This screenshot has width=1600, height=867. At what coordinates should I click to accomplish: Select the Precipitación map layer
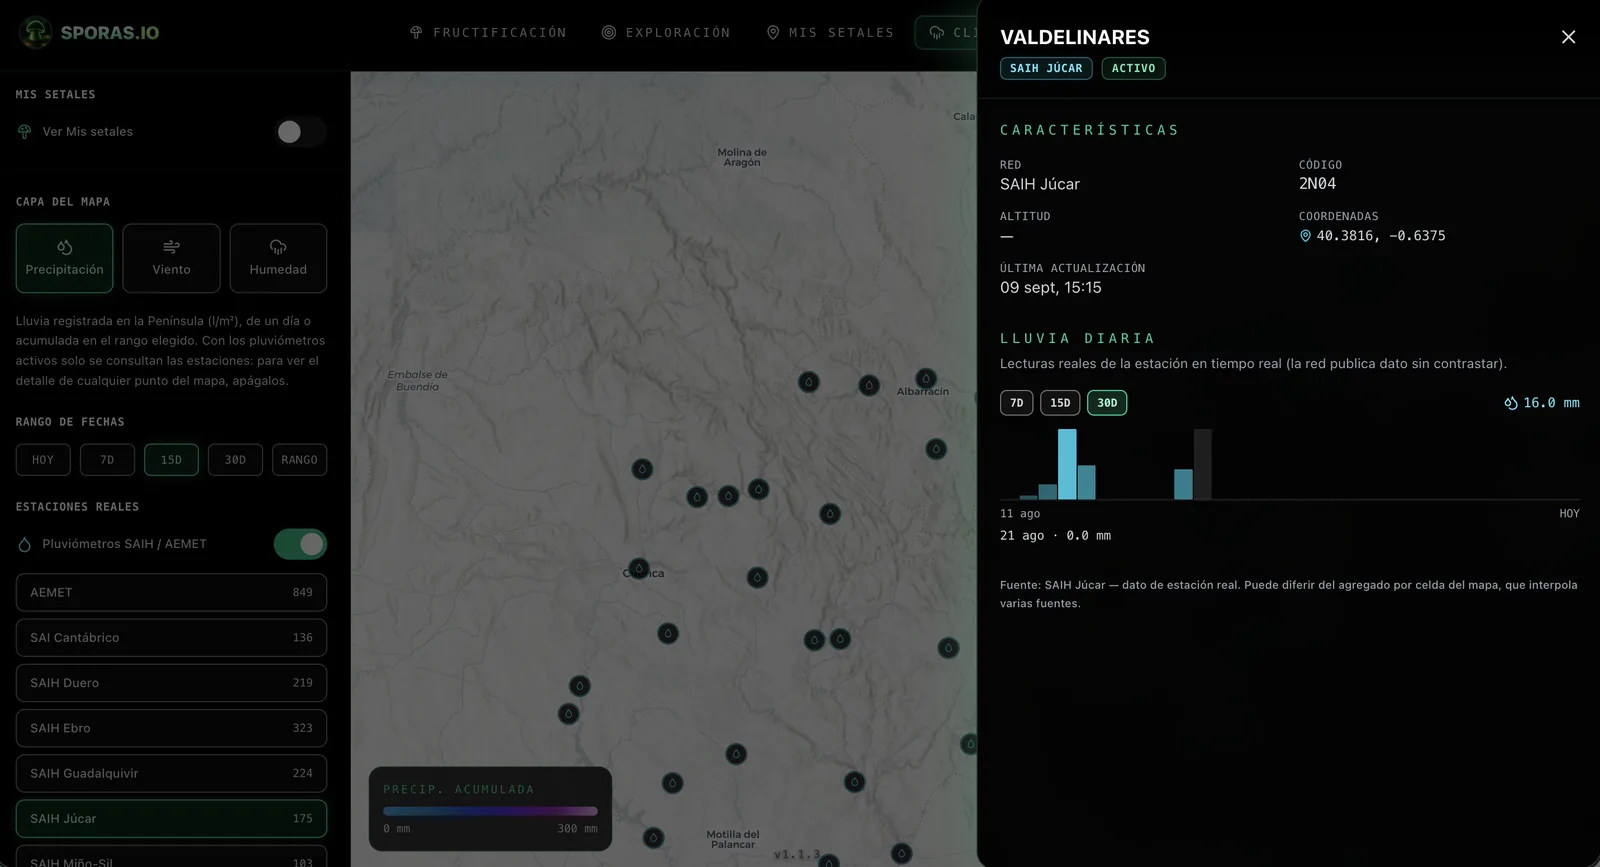click(x=64, y=258)
